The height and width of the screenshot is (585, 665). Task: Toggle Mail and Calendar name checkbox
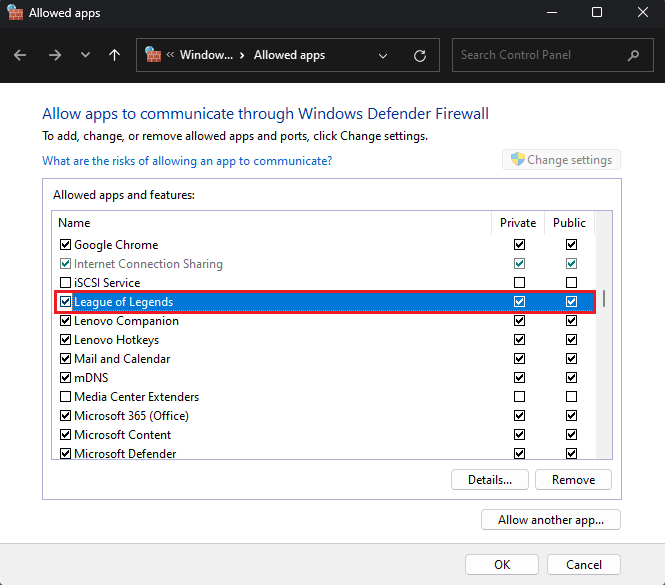[x=65, y=358]
